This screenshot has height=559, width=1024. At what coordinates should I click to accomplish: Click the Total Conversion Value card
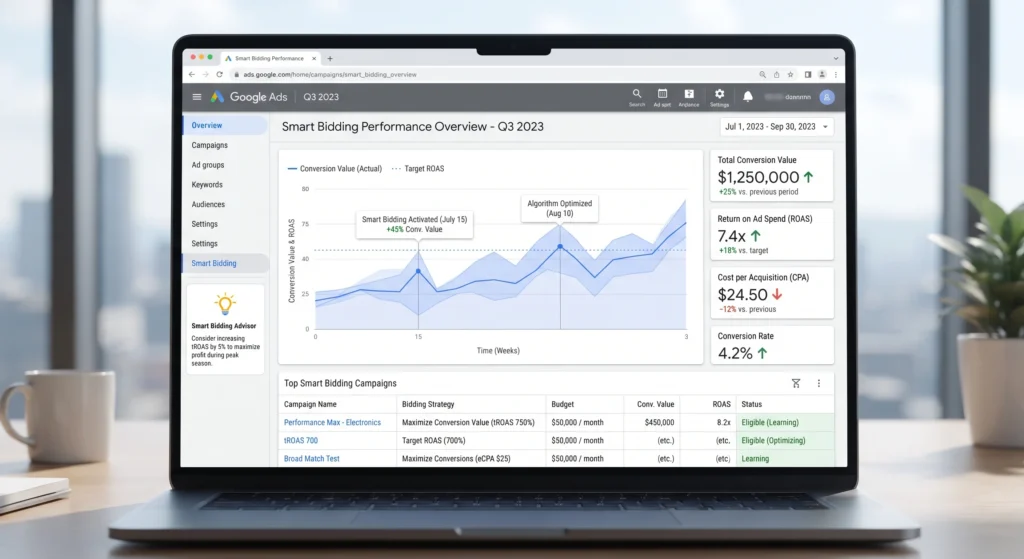pos(772,176)
